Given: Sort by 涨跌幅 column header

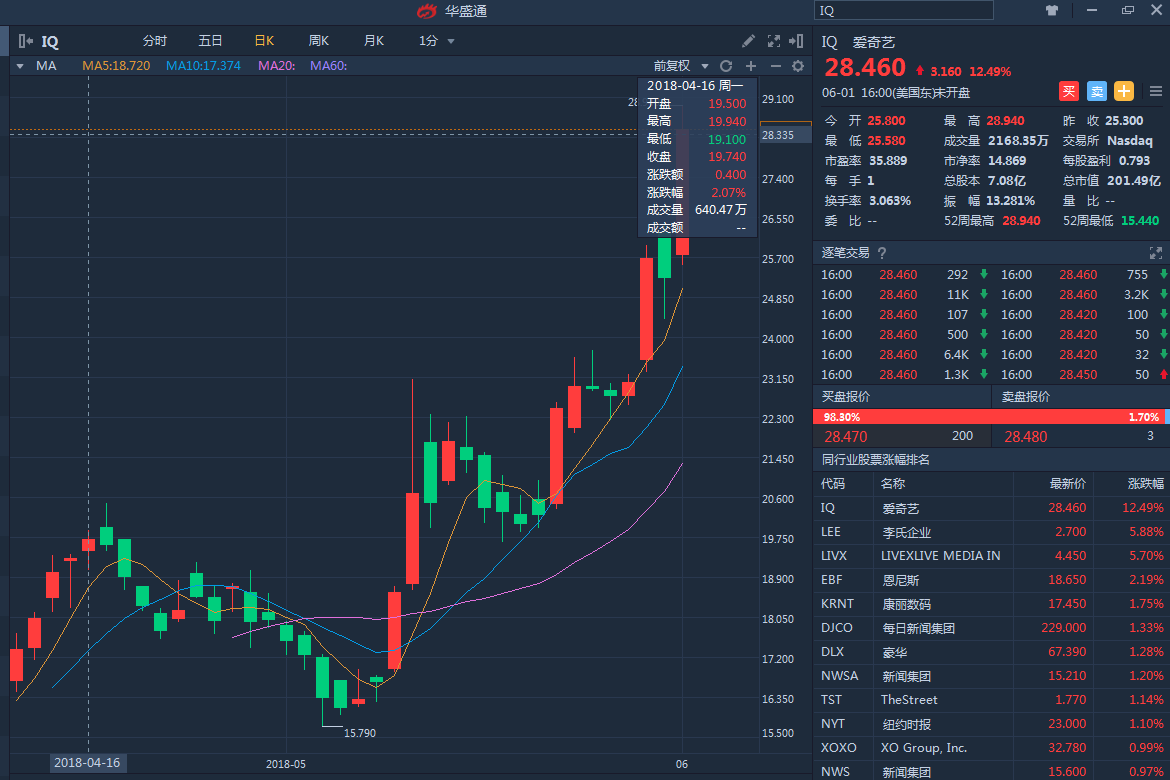Looking at the screenshot, I should click(1145, 484).
